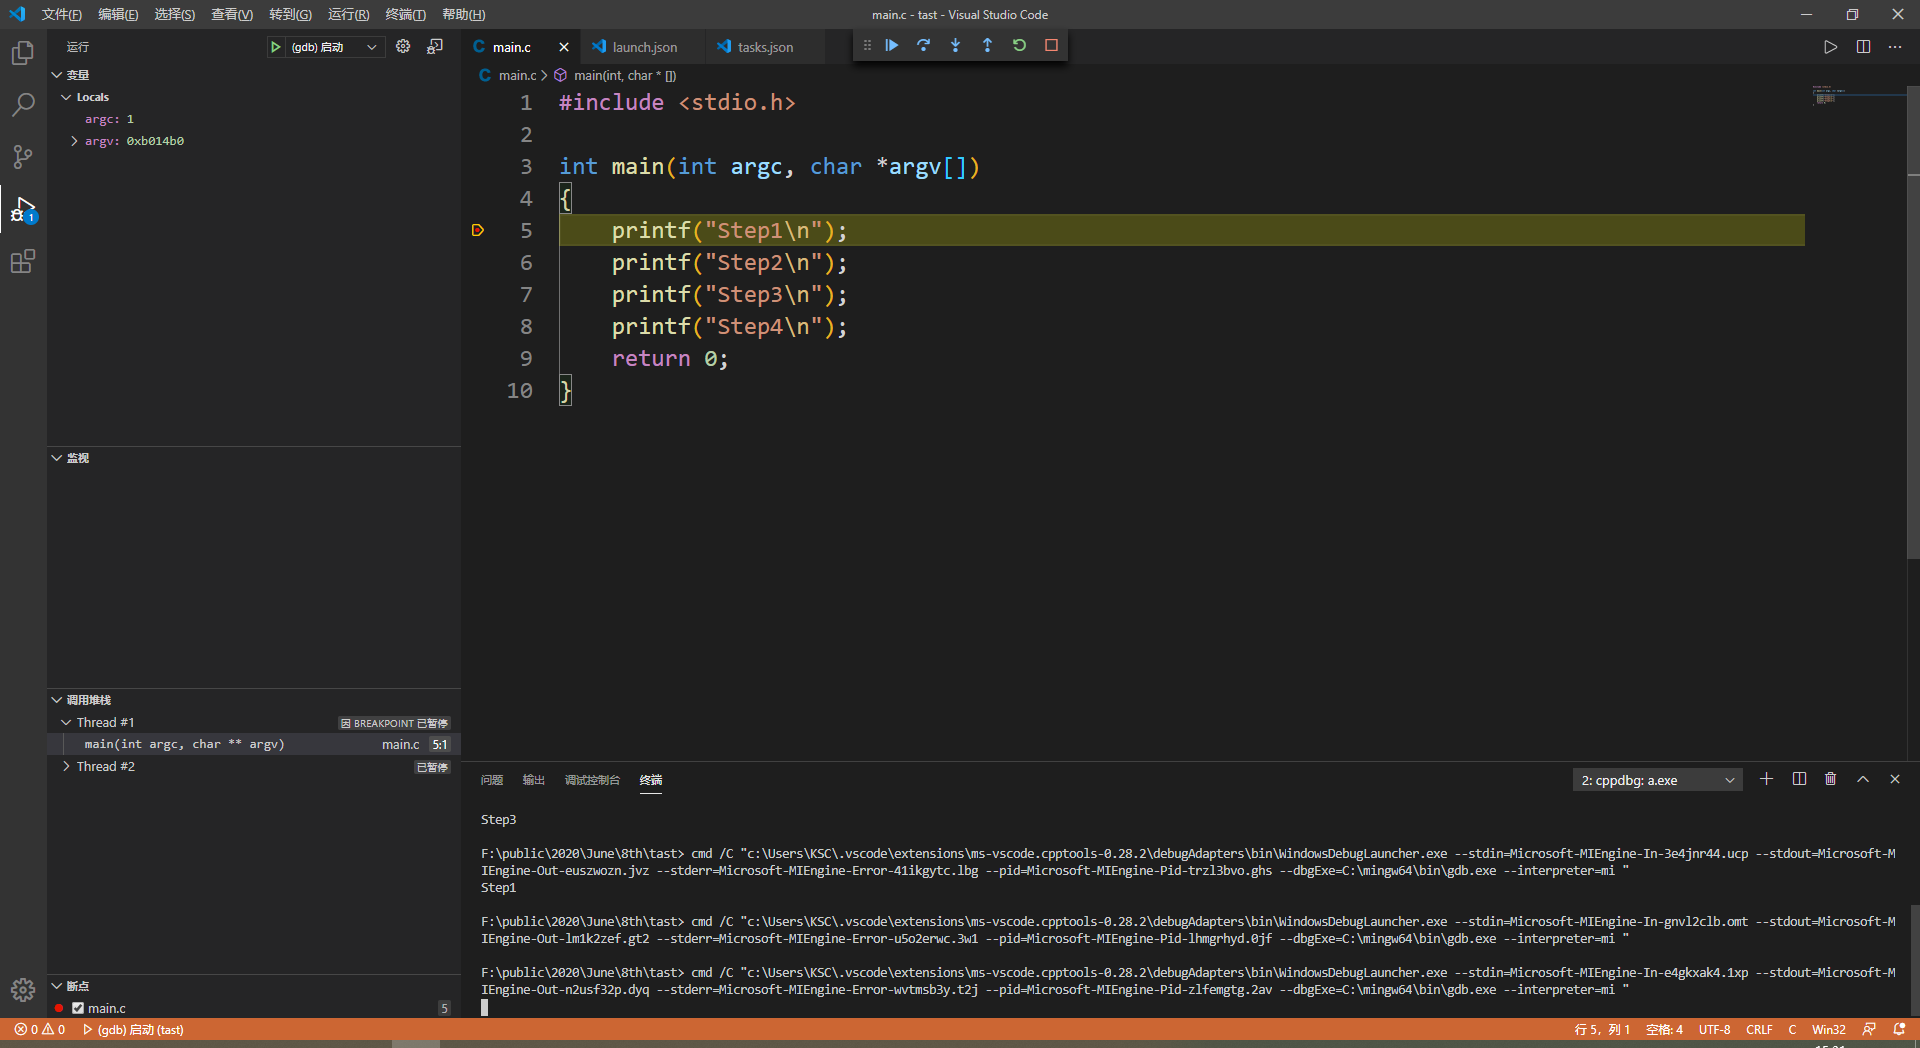Step Out in the debug toolbar
The height and width of the screenshot is (1048, 1920).
pyautogui.click(x=988, y=45)
